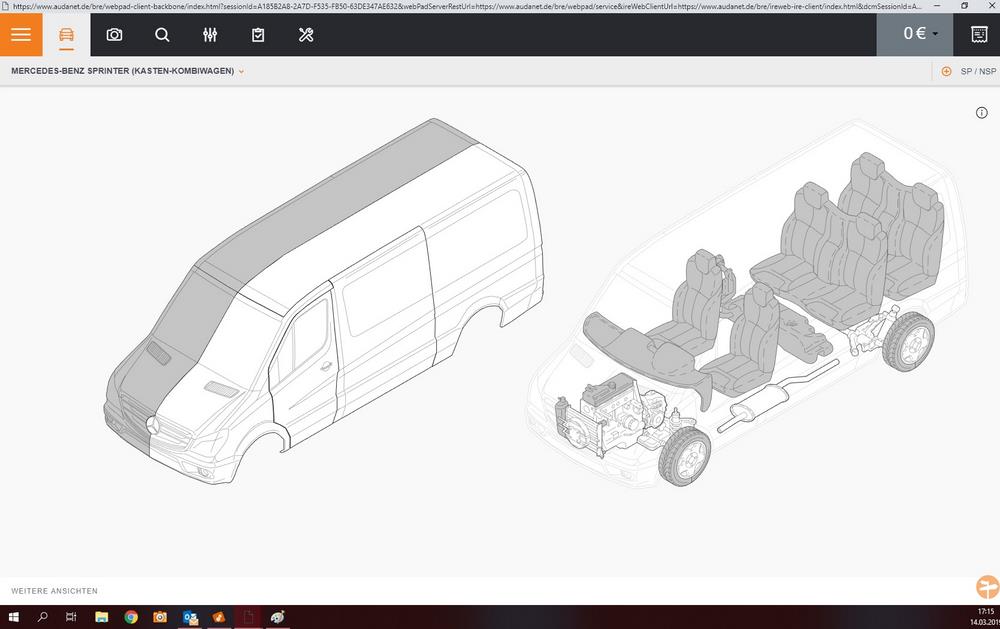The height and width of the screenshot is (629, 1000).
Task: Open the search function
Action: point(162,34)
